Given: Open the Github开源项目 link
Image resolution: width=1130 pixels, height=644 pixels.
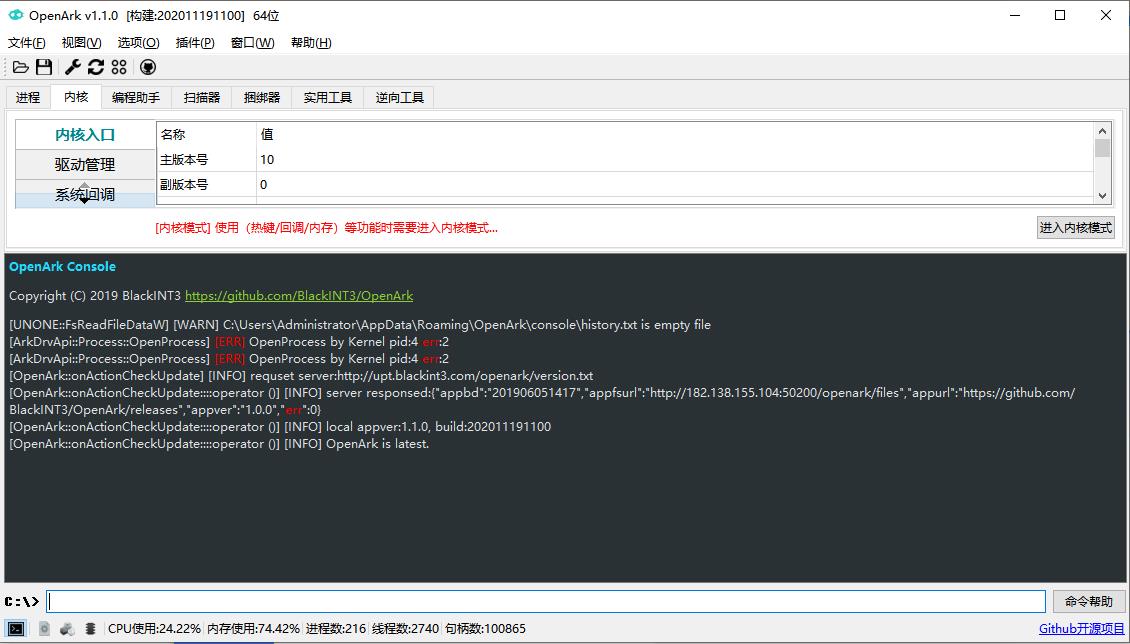Looking at the screenshot, I should [x=1082, y=629].
